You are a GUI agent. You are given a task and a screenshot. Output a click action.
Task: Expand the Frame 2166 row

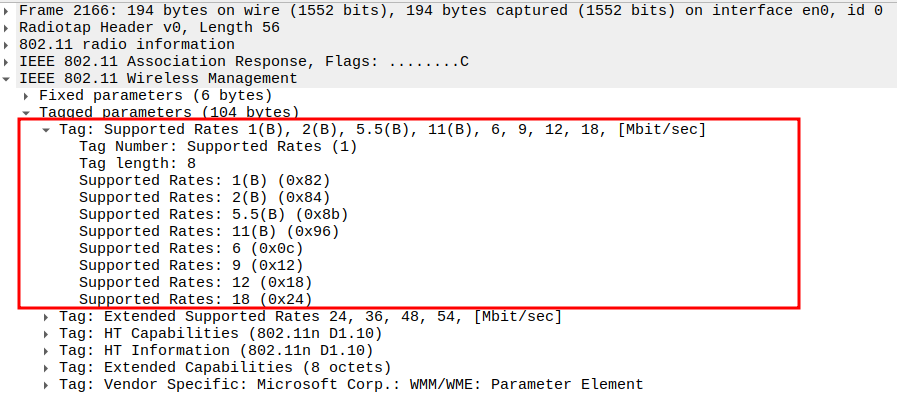pos(9,10)
